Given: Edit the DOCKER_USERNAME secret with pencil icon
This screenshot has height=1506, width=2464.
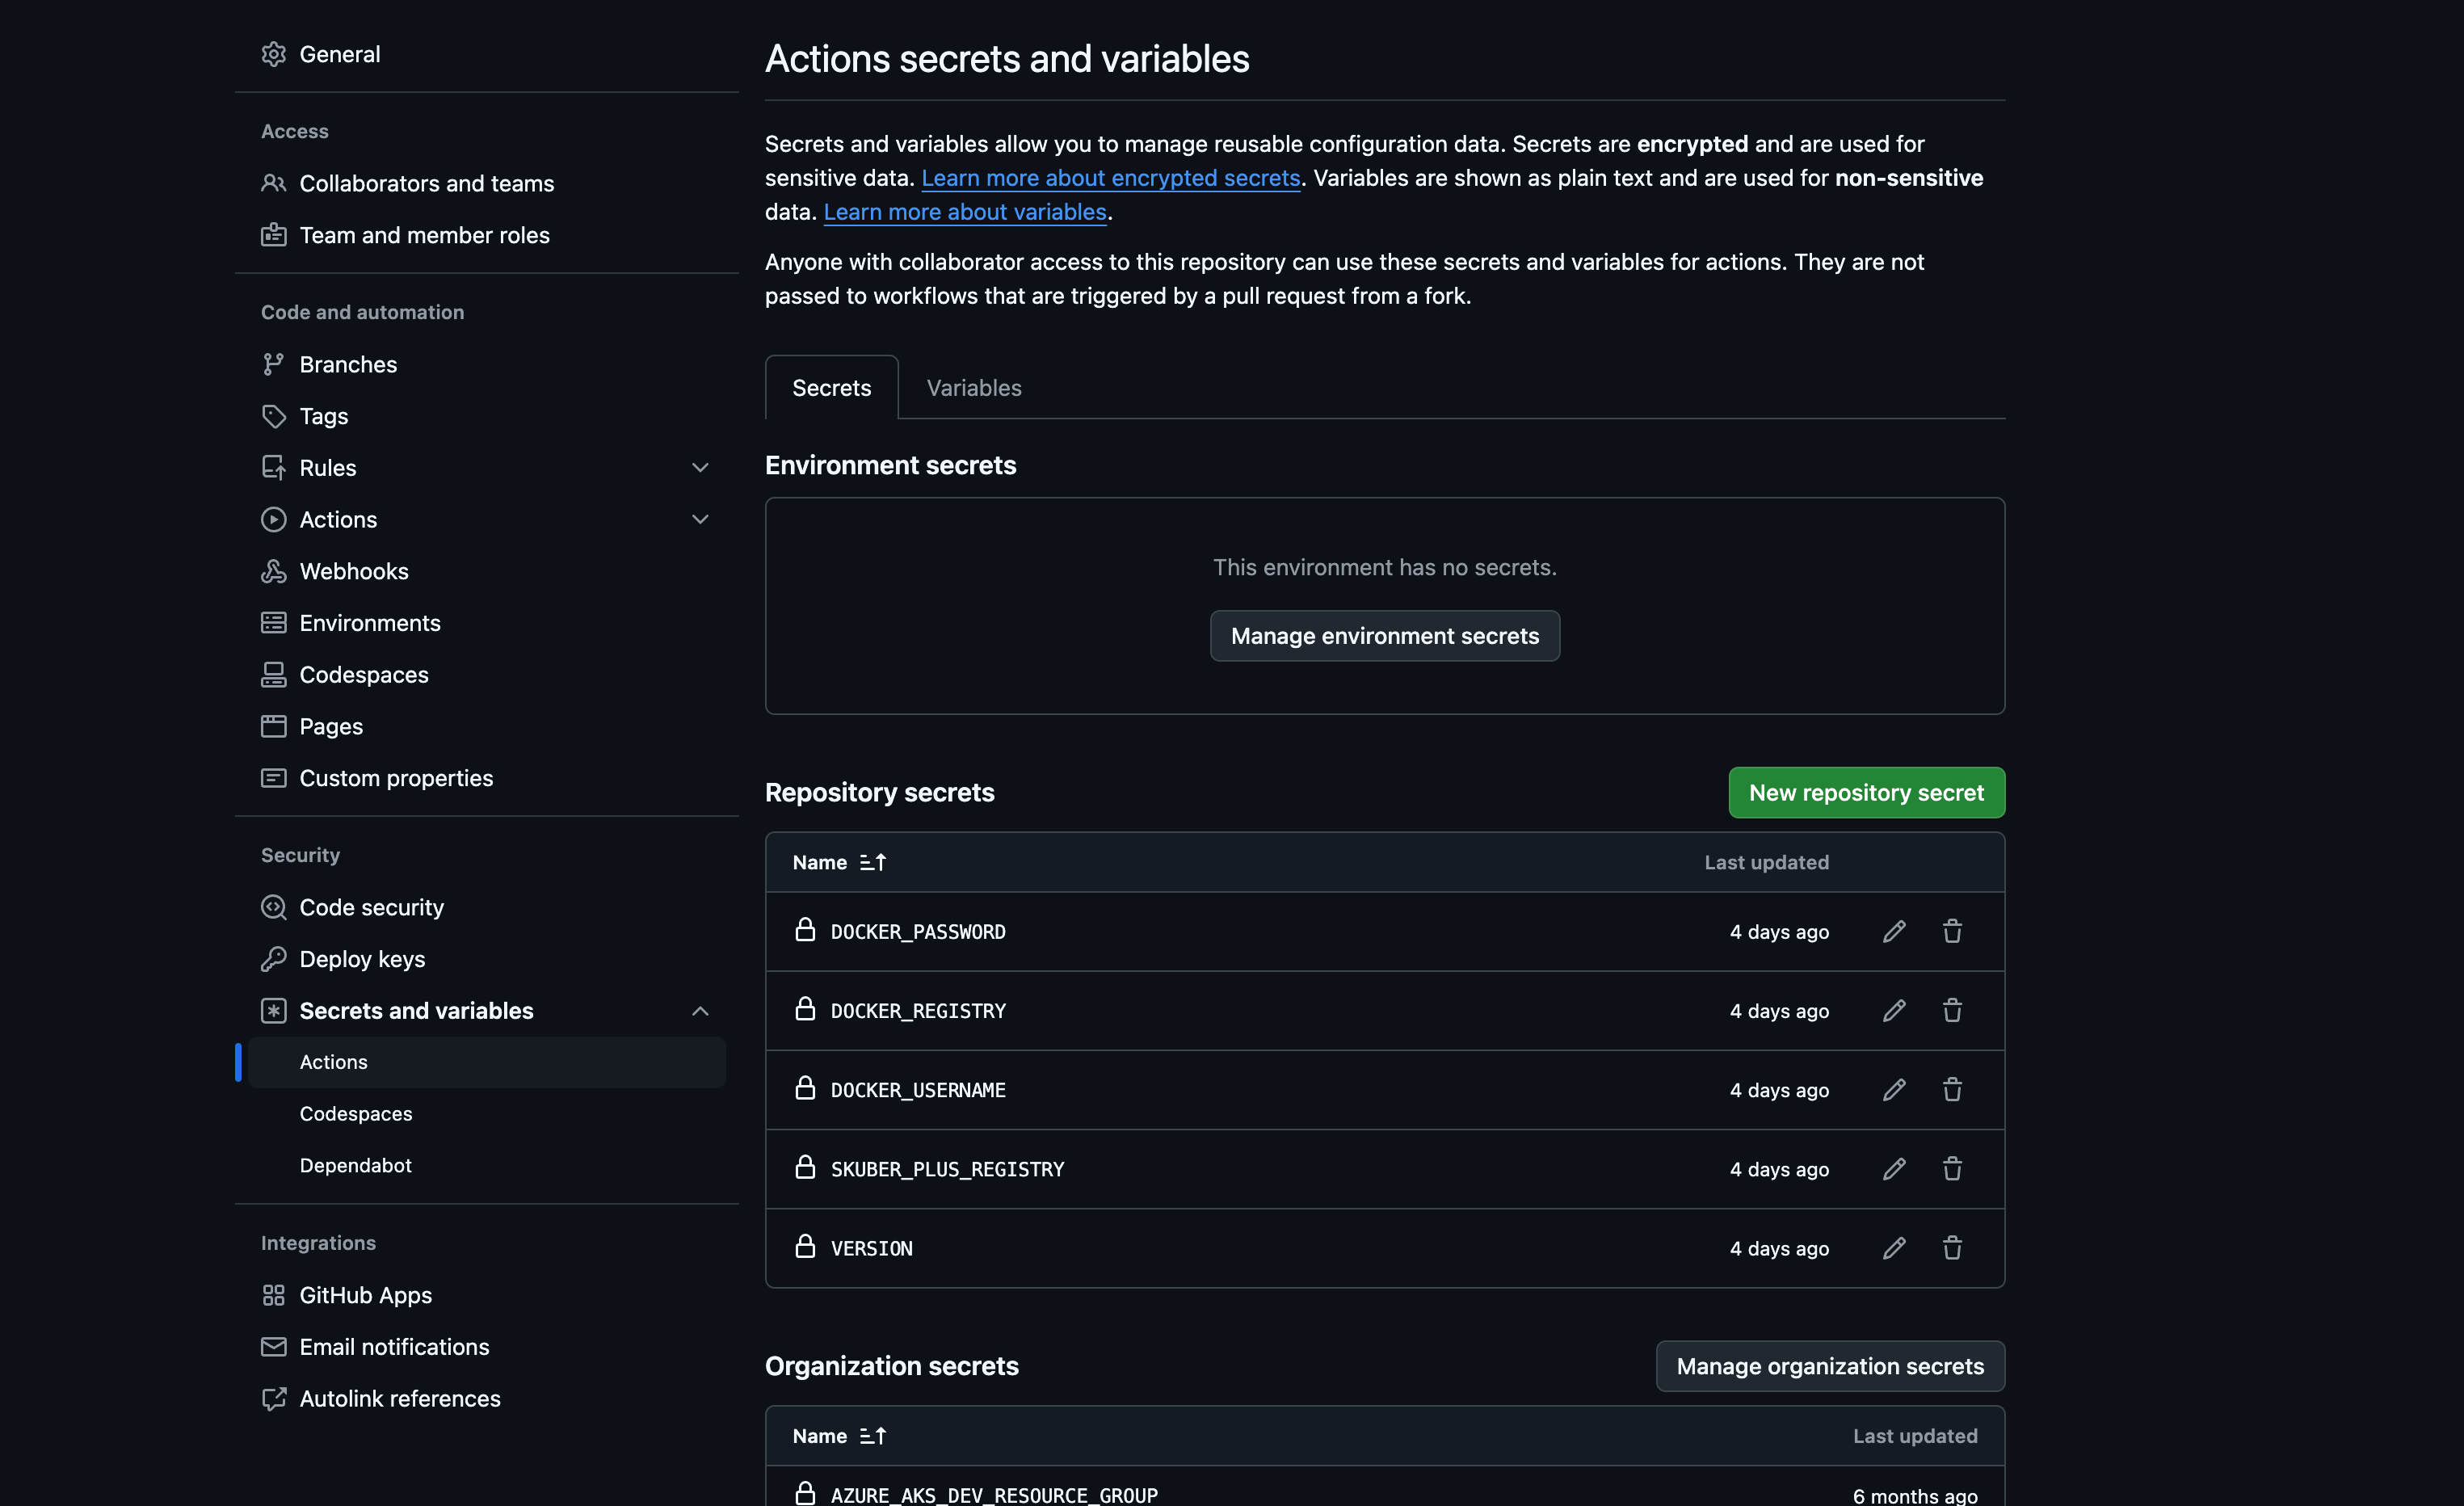Looking at the screenshot, I should tap(1894, 1089).
